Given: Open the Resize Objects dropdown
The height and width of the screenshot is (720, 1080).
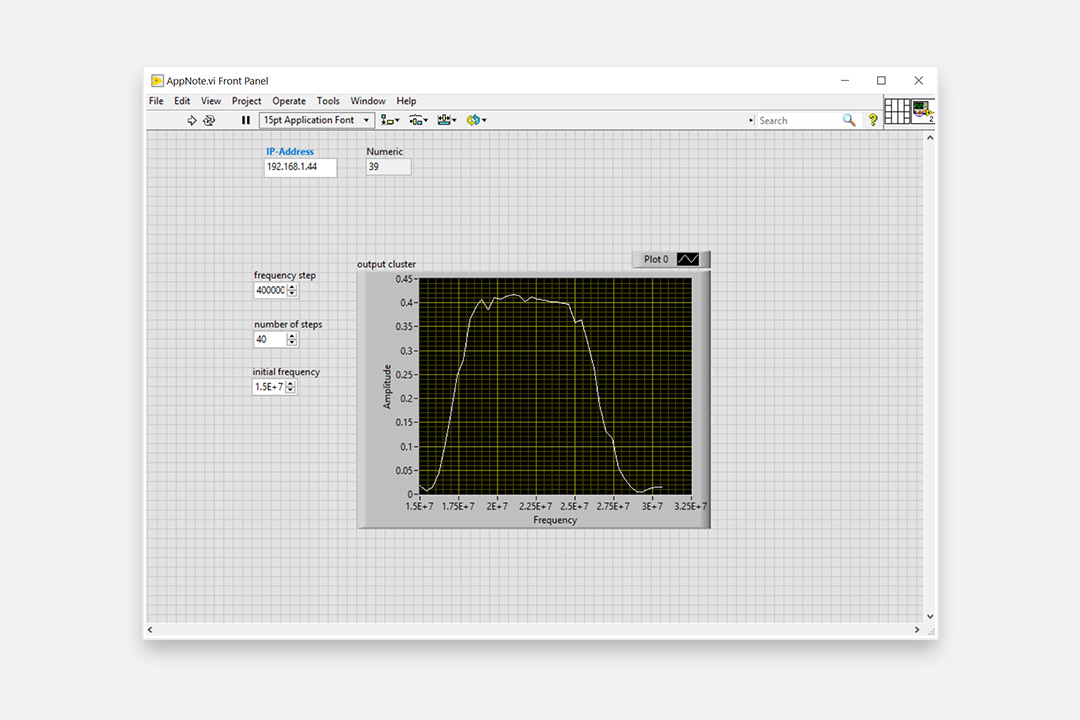Looking at the screenshot, I should coord(446,119).
